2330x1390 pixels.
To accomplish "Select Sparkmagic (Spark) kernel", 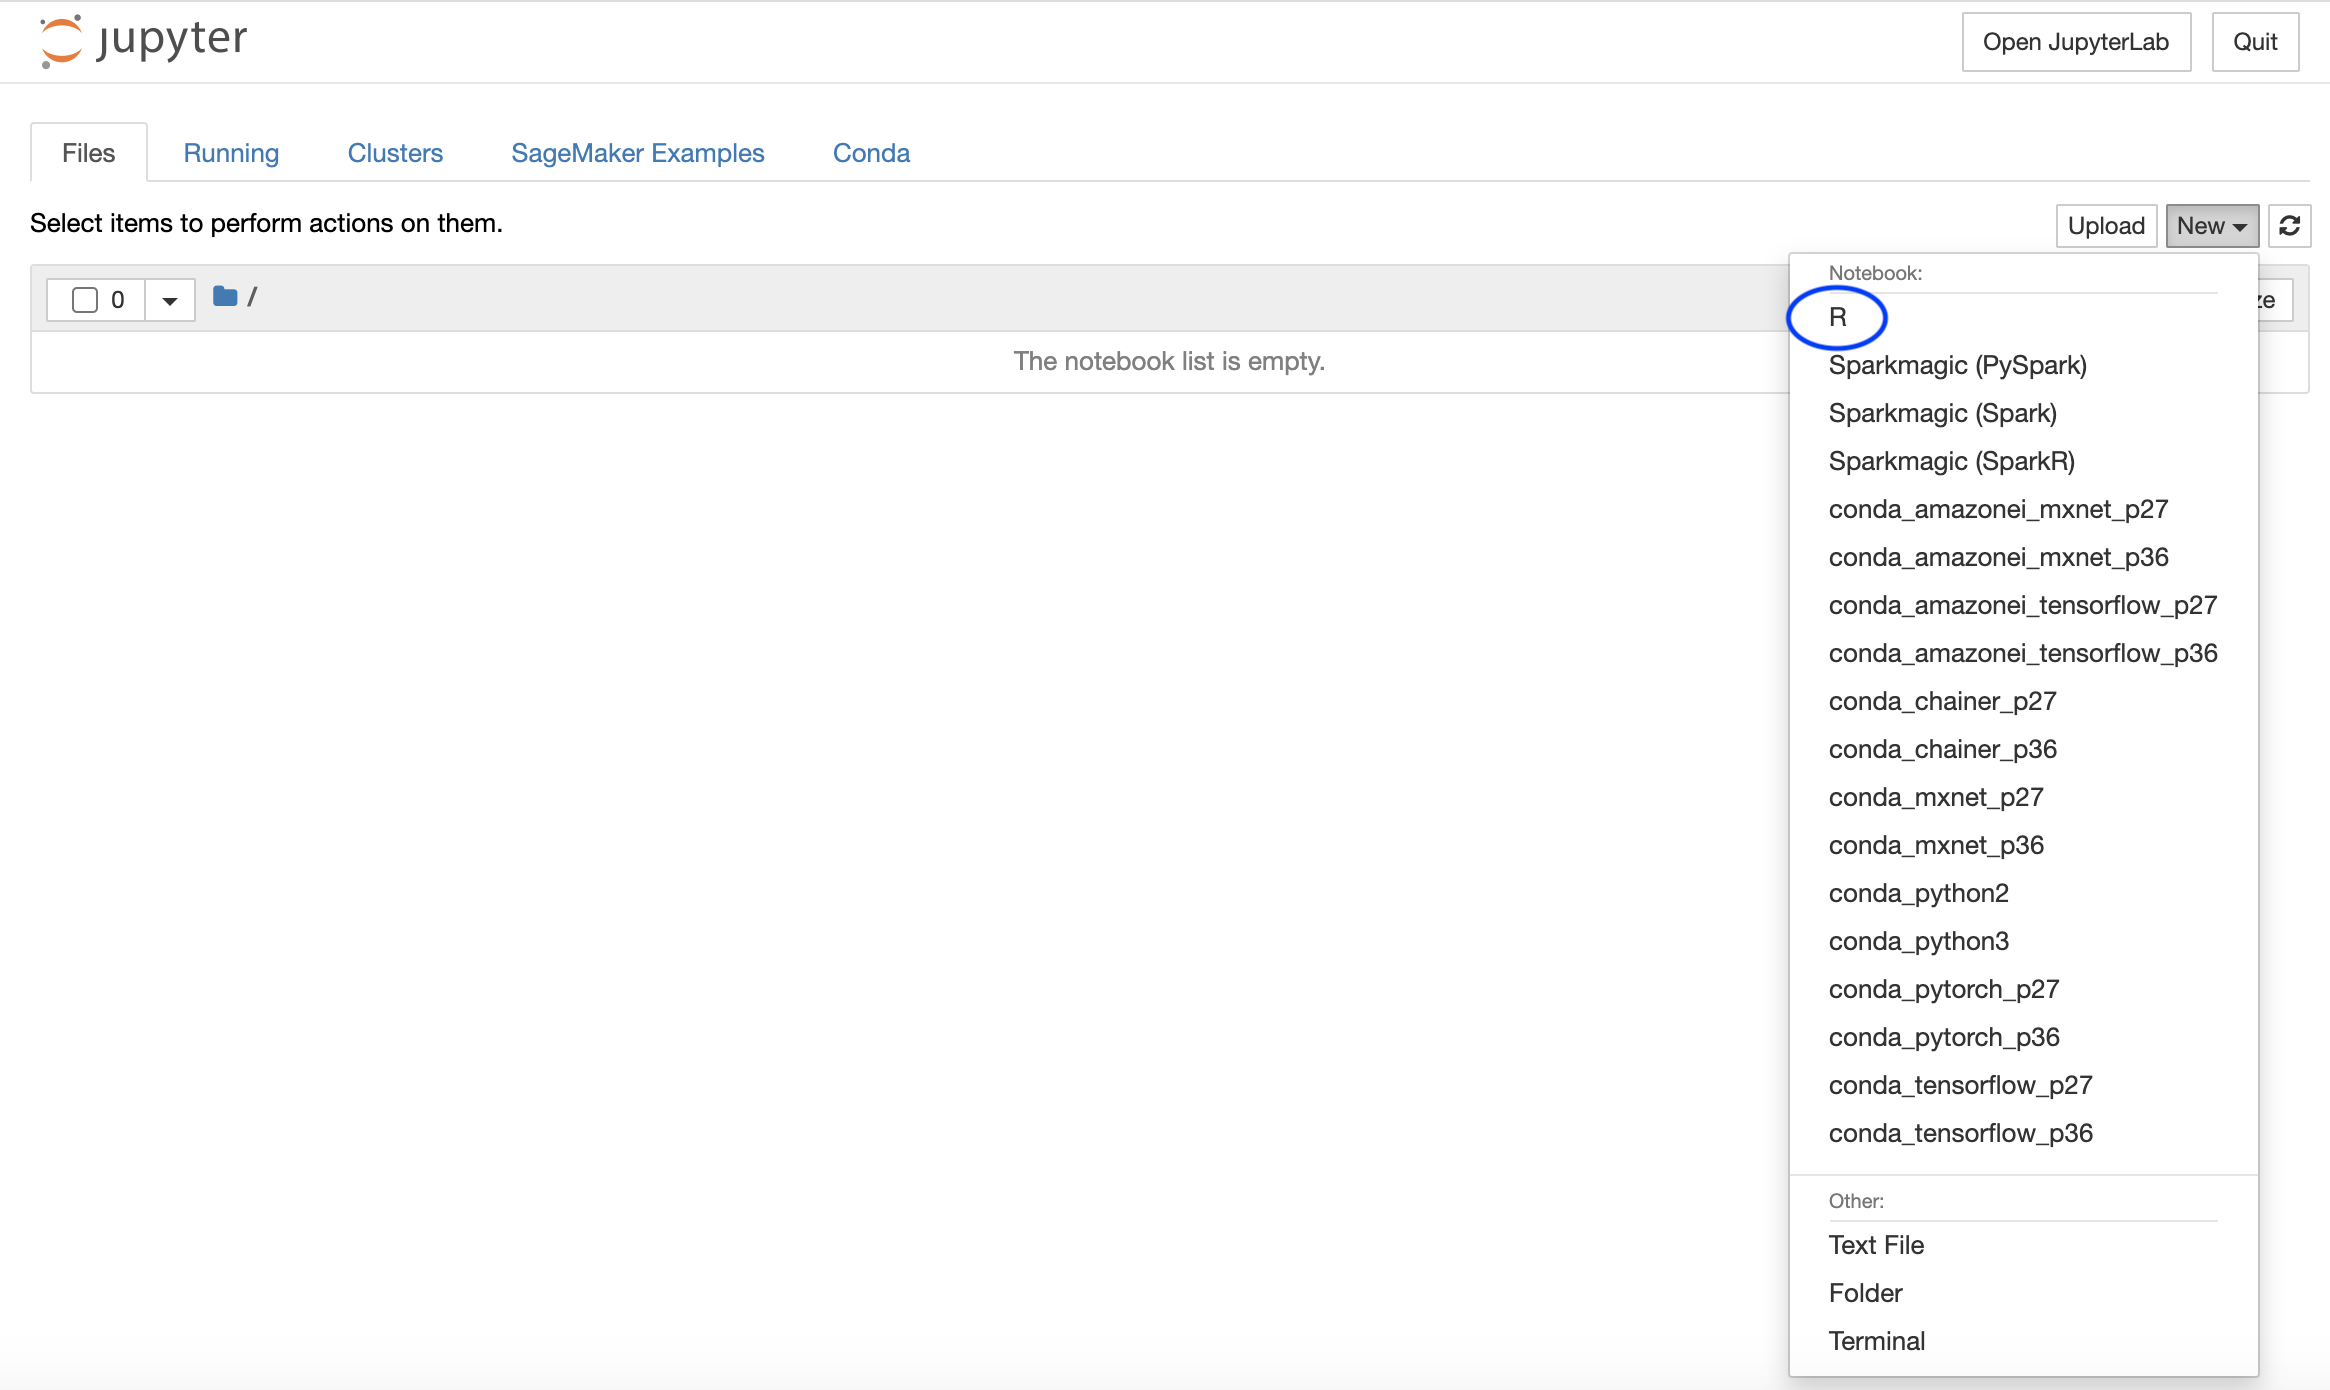I will point(2023,413).
